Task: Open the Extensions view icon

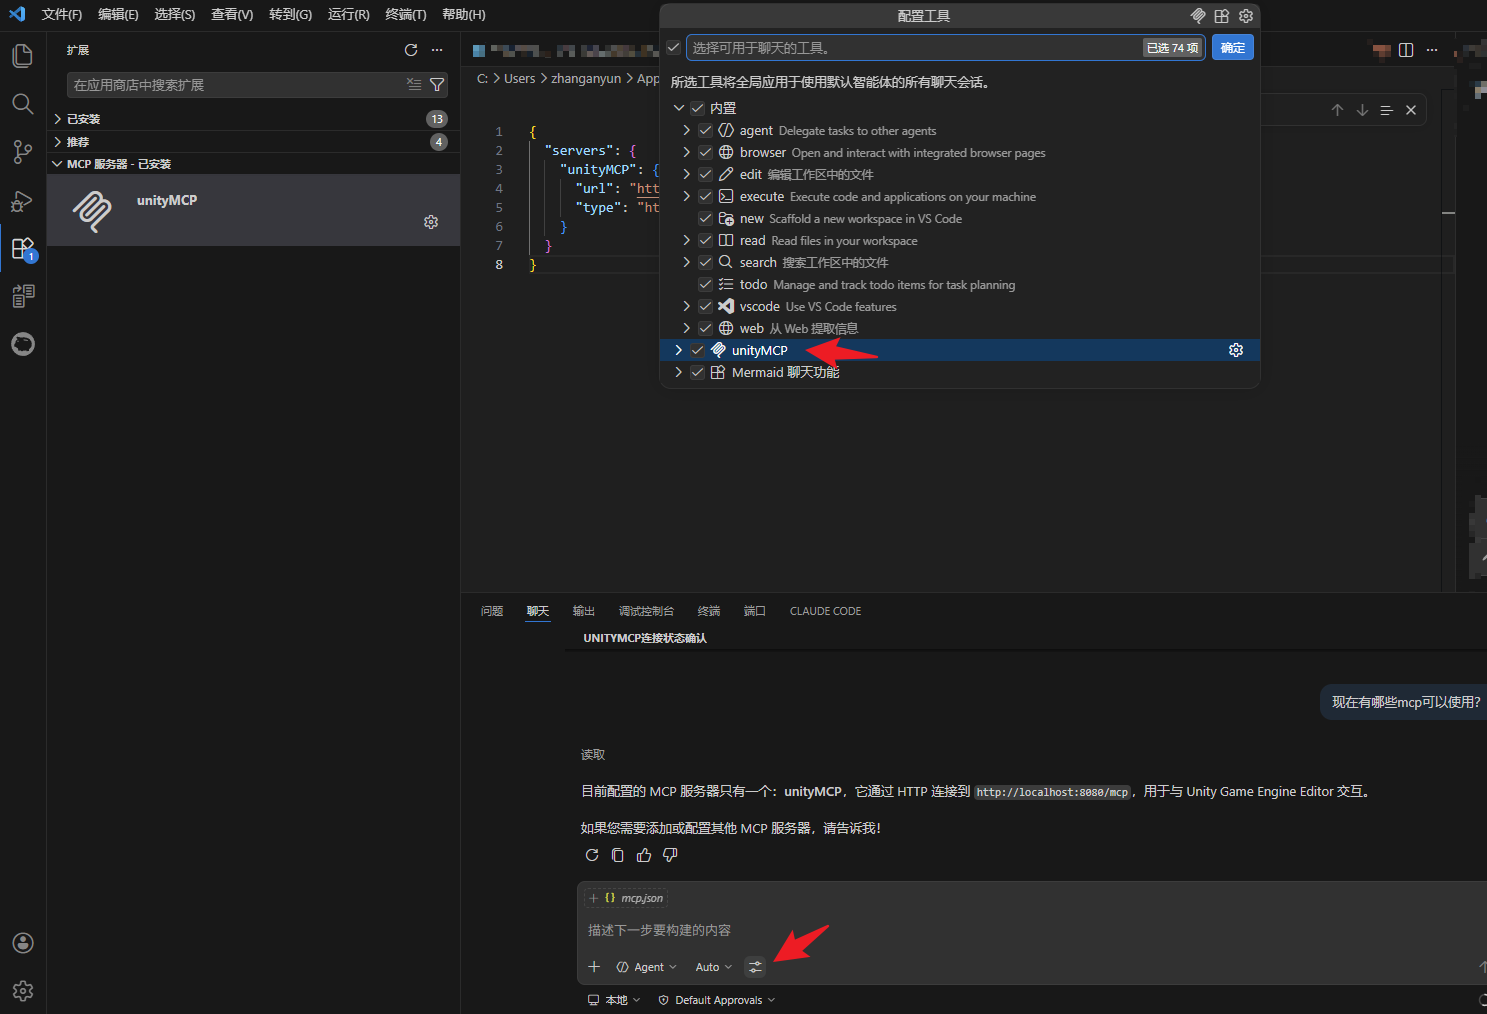Action: tap(22, 248)
